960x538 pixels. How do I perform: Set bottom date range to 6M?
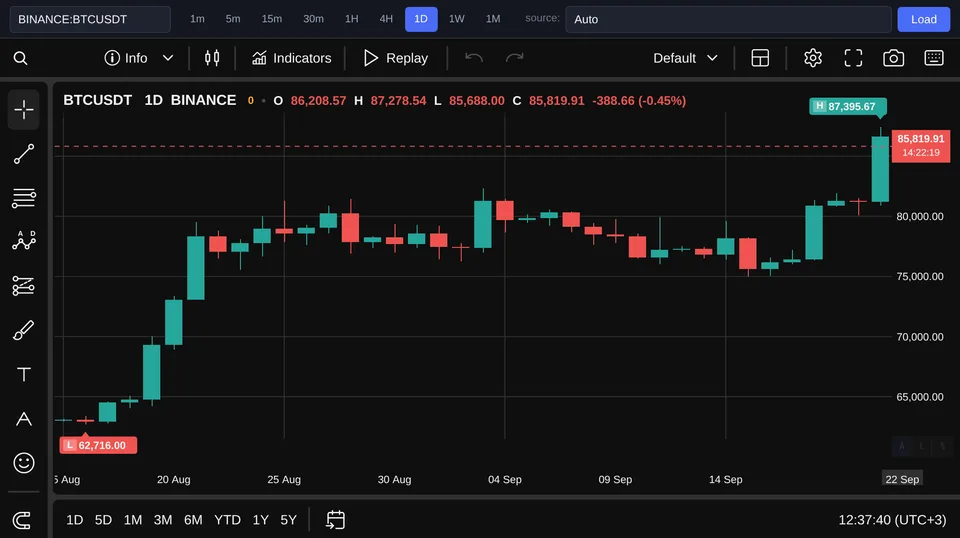tap(193, 520)
